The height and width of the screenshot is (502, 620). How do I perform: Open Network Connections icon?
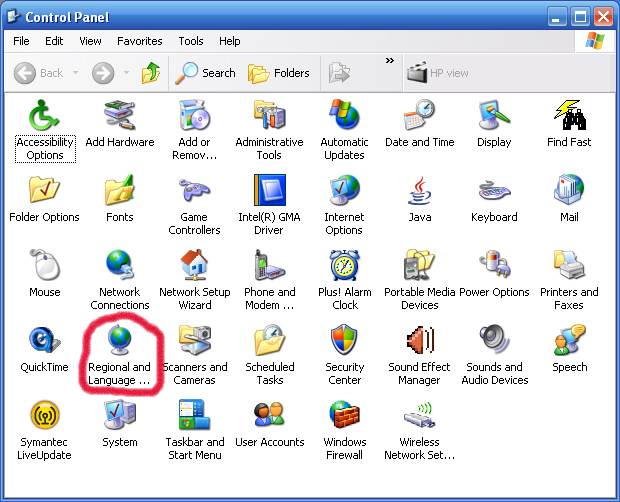point(119,265)
